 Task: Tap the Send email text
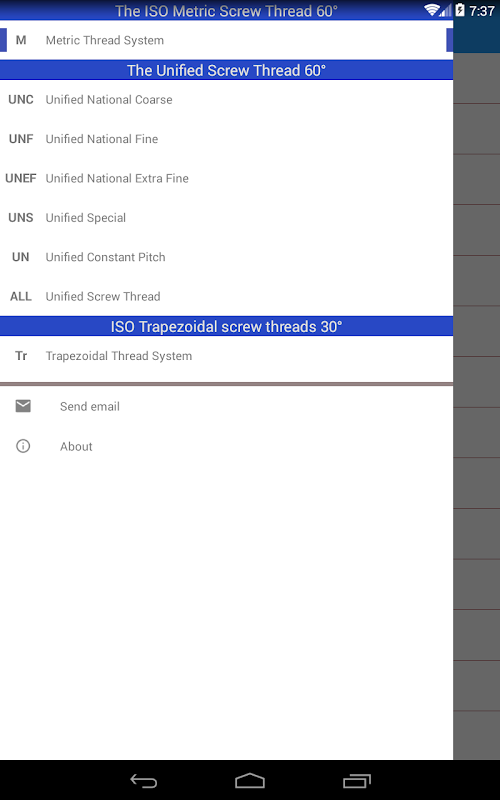coord(90,407)
